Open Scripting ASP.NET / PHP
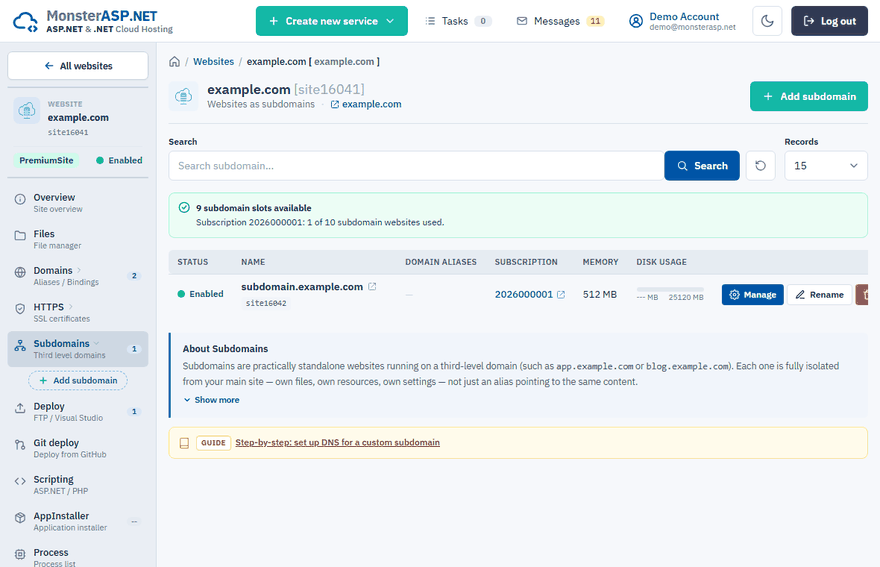This screenshot has height=567, width=880. (78, 484)
